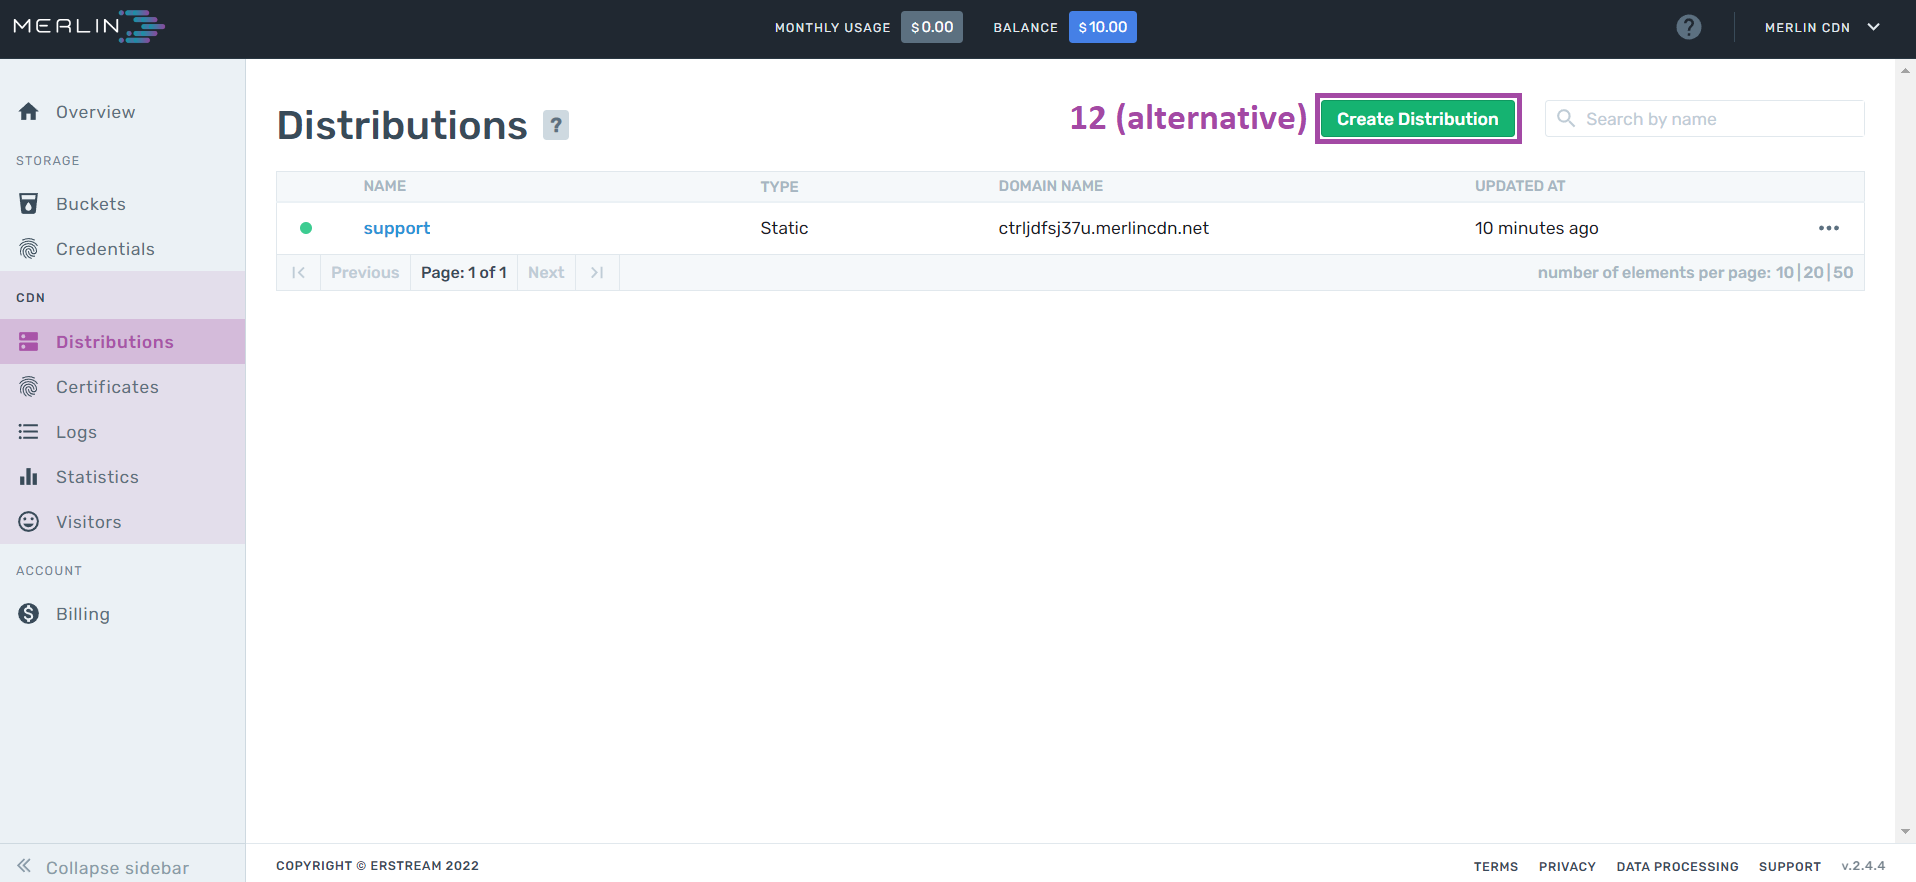Click the vertical scrollbar up arrow
The image size is (1916, 882).
pyautogui.click(x=1905, y=71)
